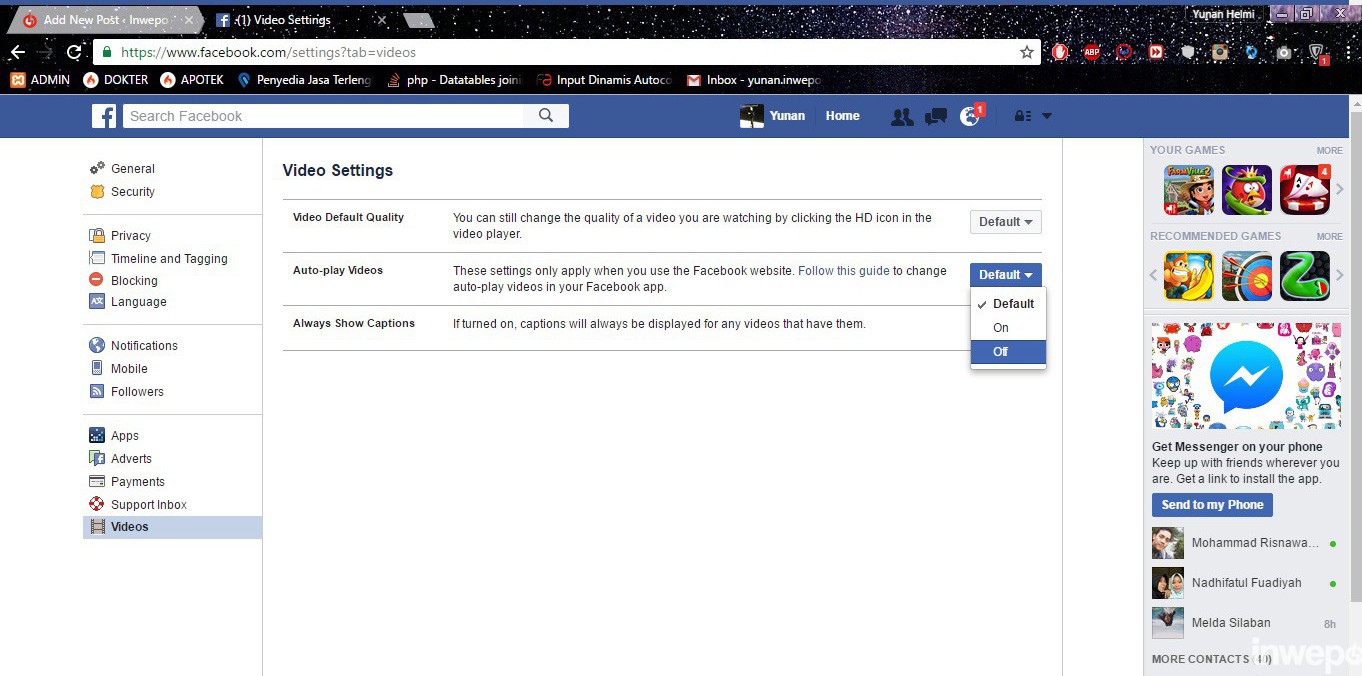Select "Off" in the Auto-play Videos dropdown
This screenshot has height=676, width=1362.
tap(1000, 352)
